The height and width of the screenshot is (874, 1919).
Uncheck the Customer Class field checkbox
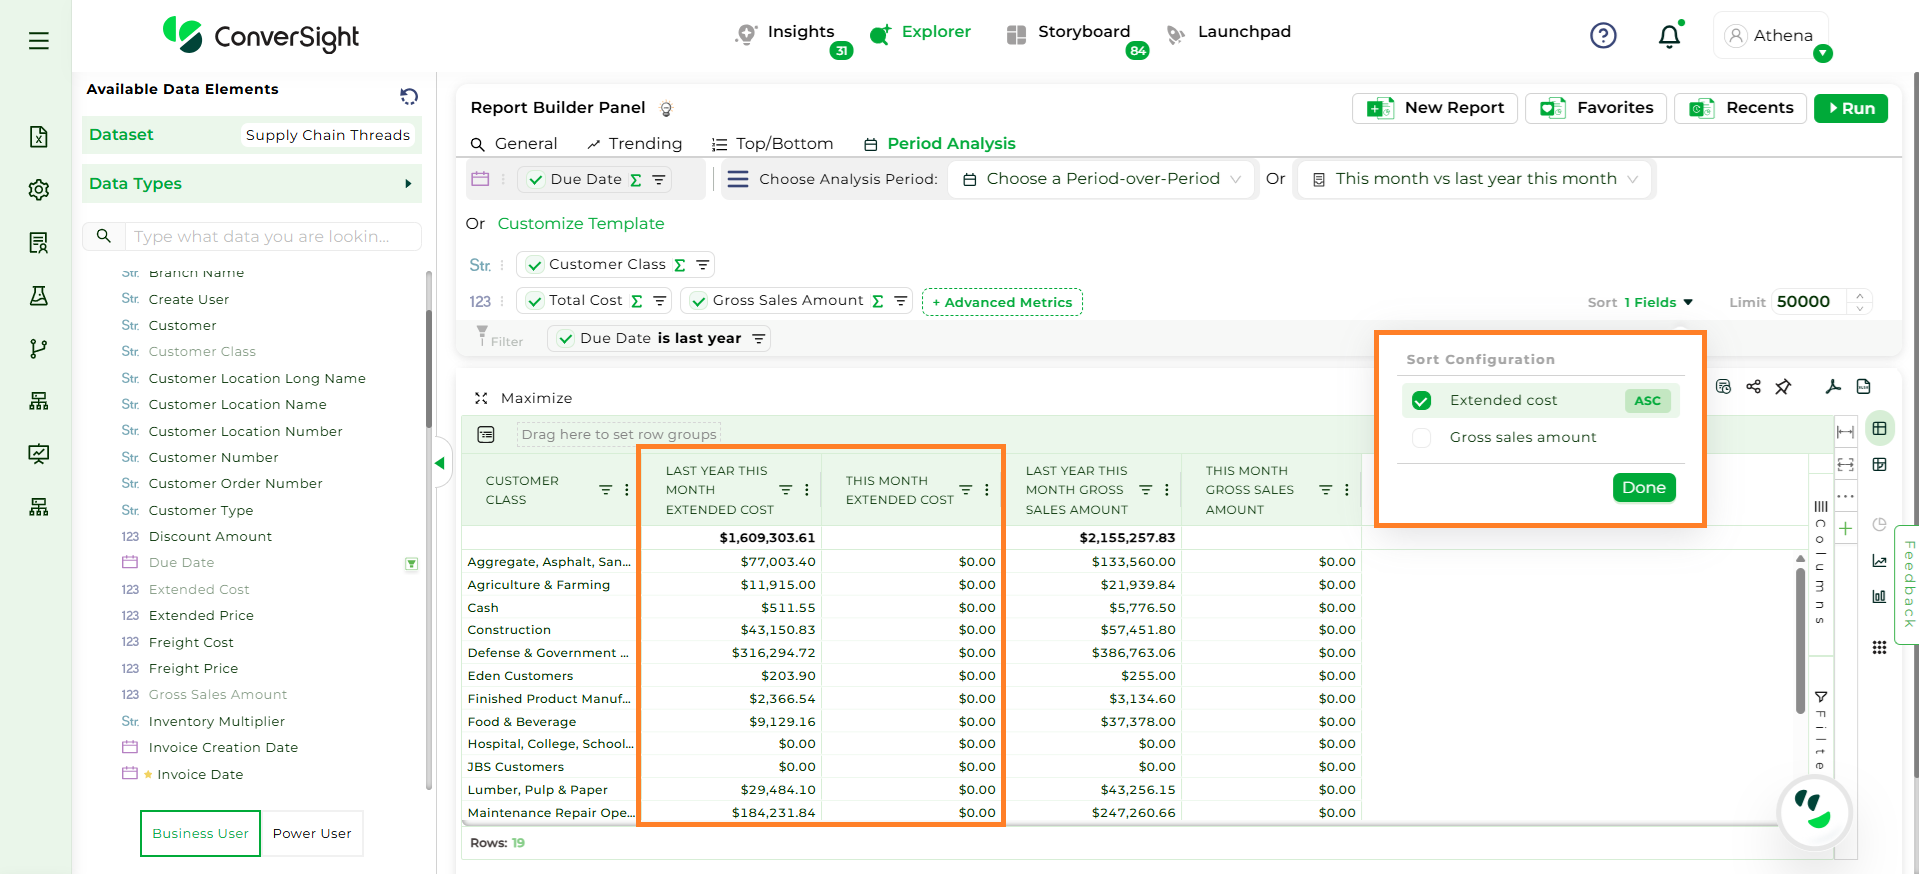(x=535, y=265)
